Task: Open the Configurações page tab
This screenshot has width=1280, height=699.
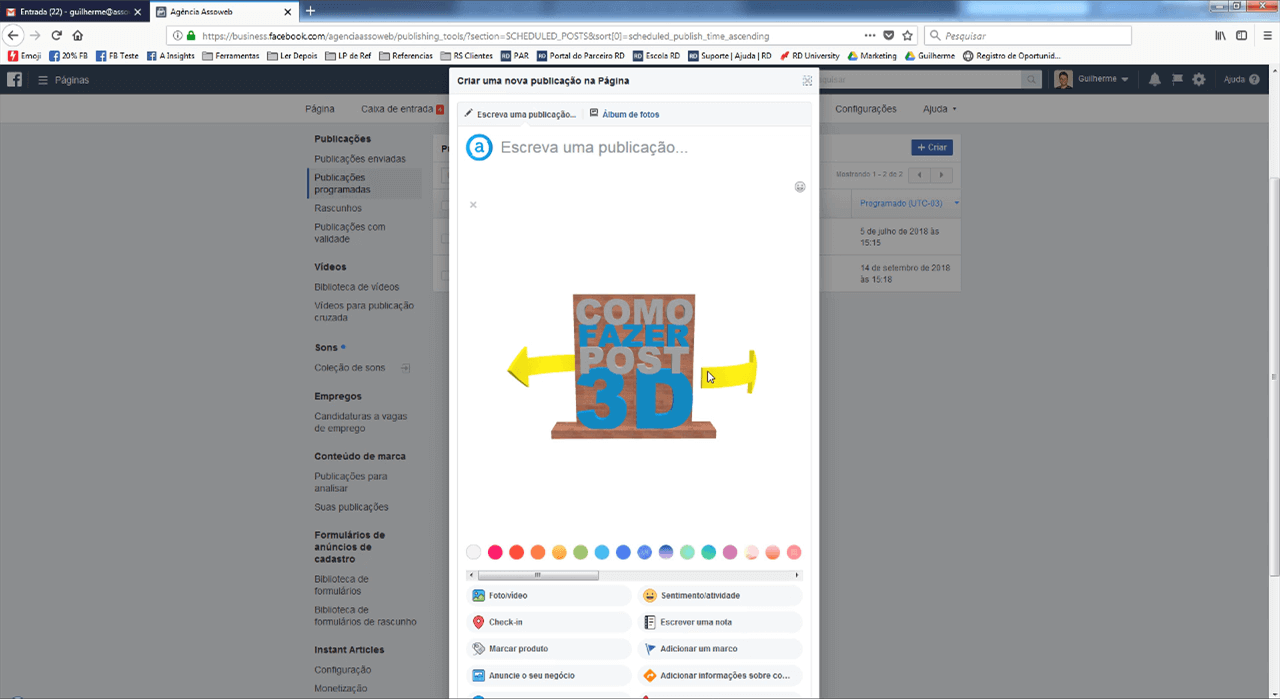Action: tap(865, 109)
